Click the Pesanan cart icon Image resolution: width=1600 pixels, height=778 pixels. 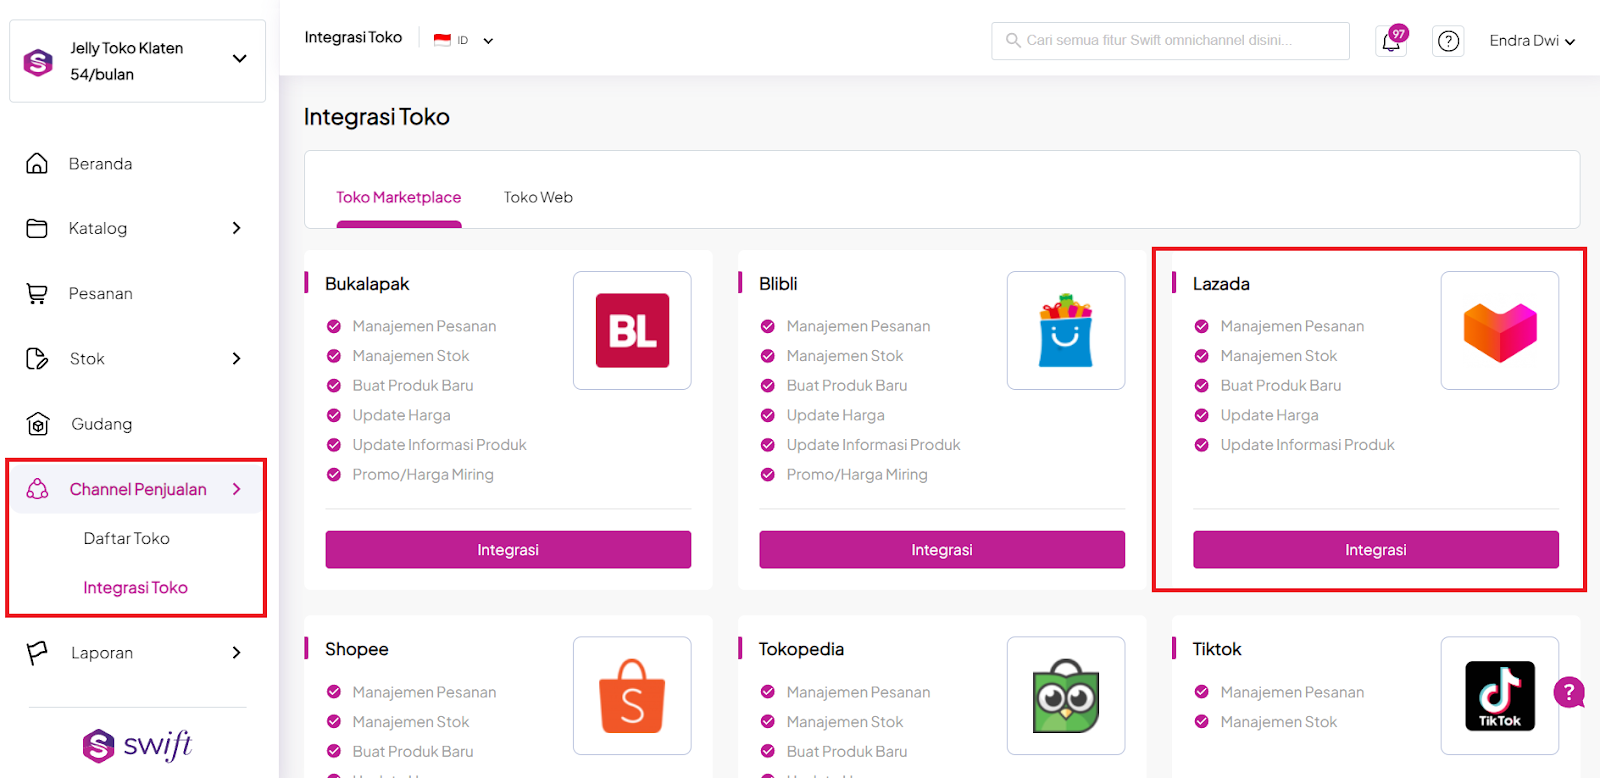click(x=37, y=293)
